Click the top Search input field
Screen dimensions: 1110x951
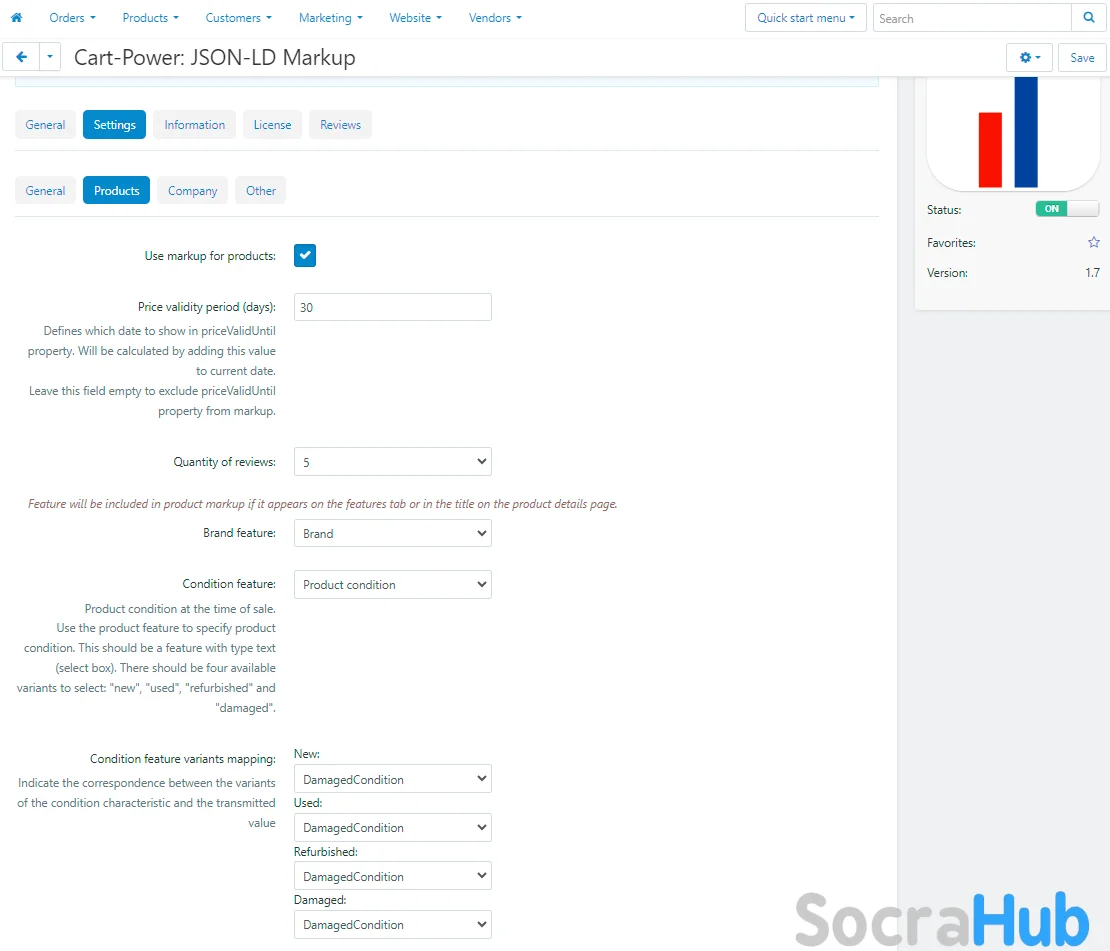pos(972,18)
